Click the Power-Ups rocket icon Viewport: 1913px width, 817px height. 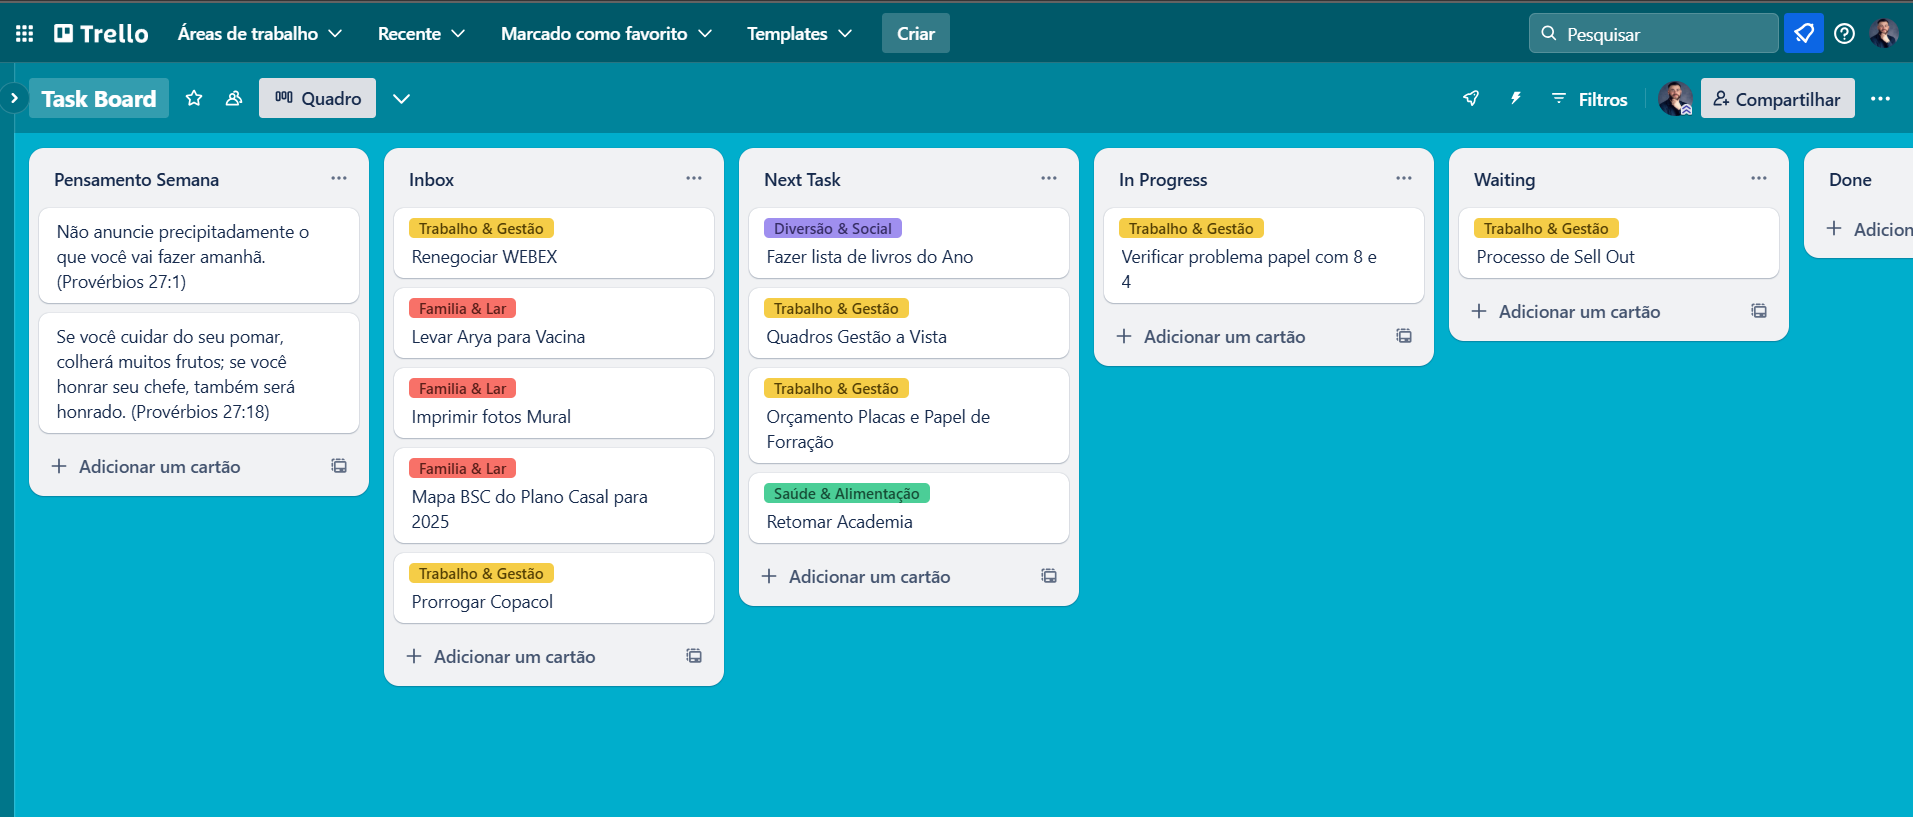coord(1471,98)
